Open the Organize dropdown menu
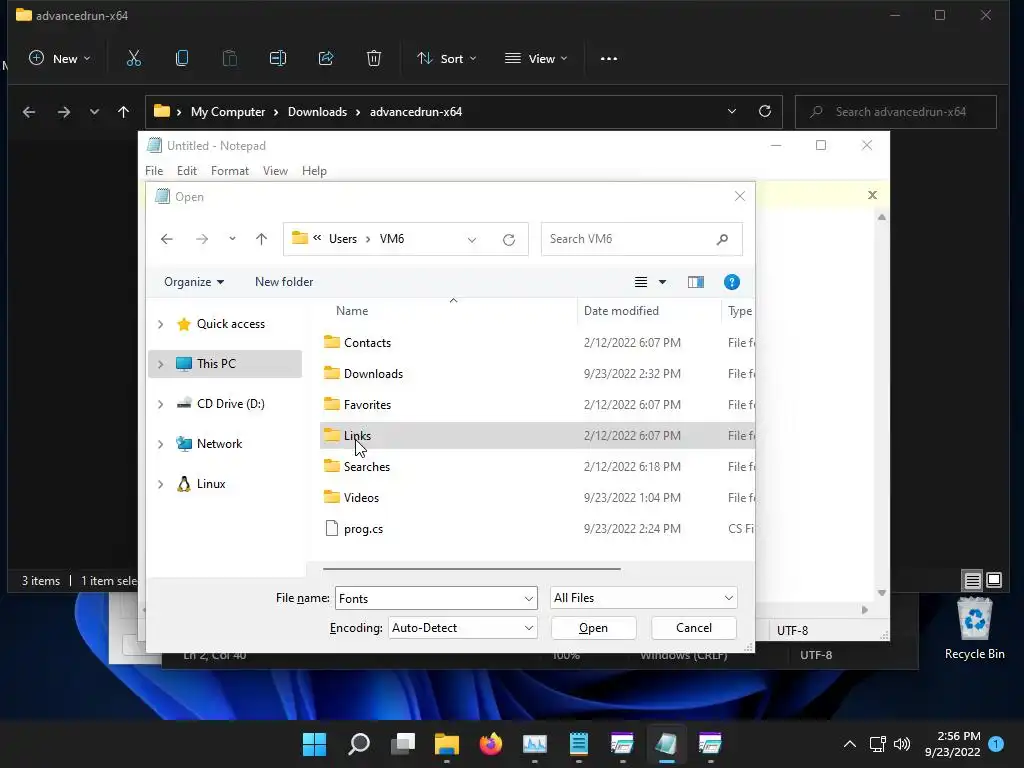This screenshot has height=768, width=1024. (194, 282)
